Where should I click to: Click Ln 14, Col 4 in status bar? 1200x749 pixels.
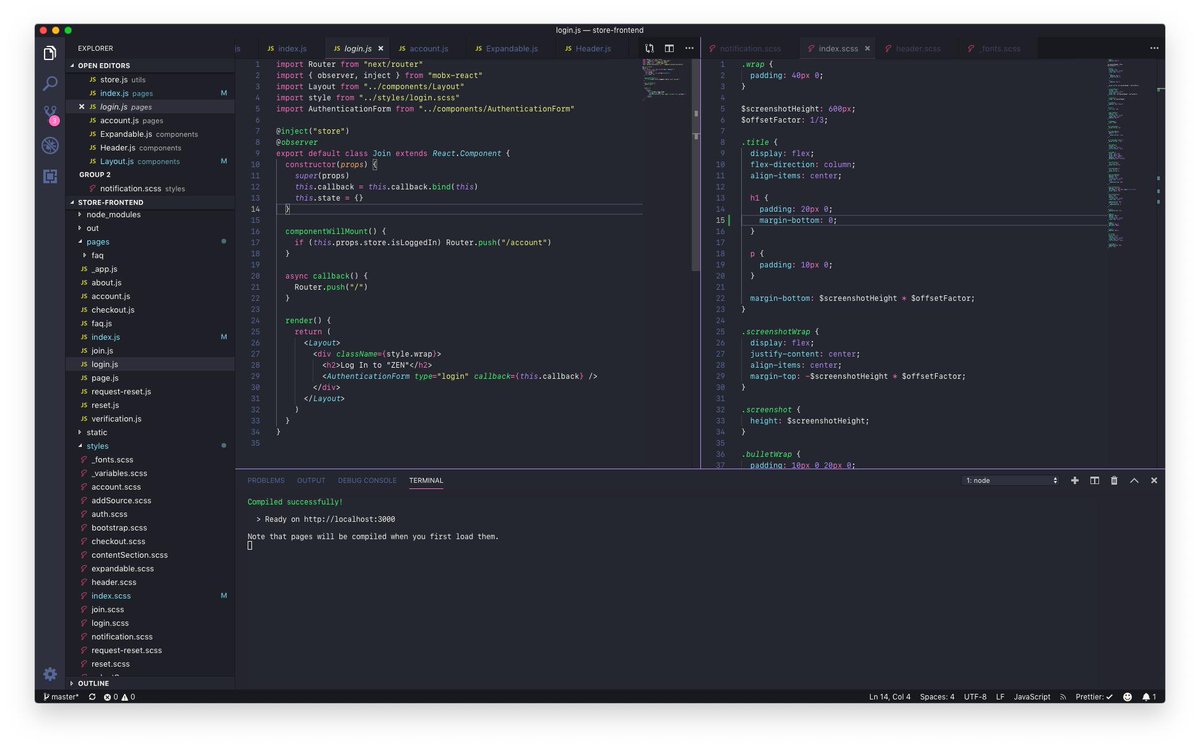890,696
